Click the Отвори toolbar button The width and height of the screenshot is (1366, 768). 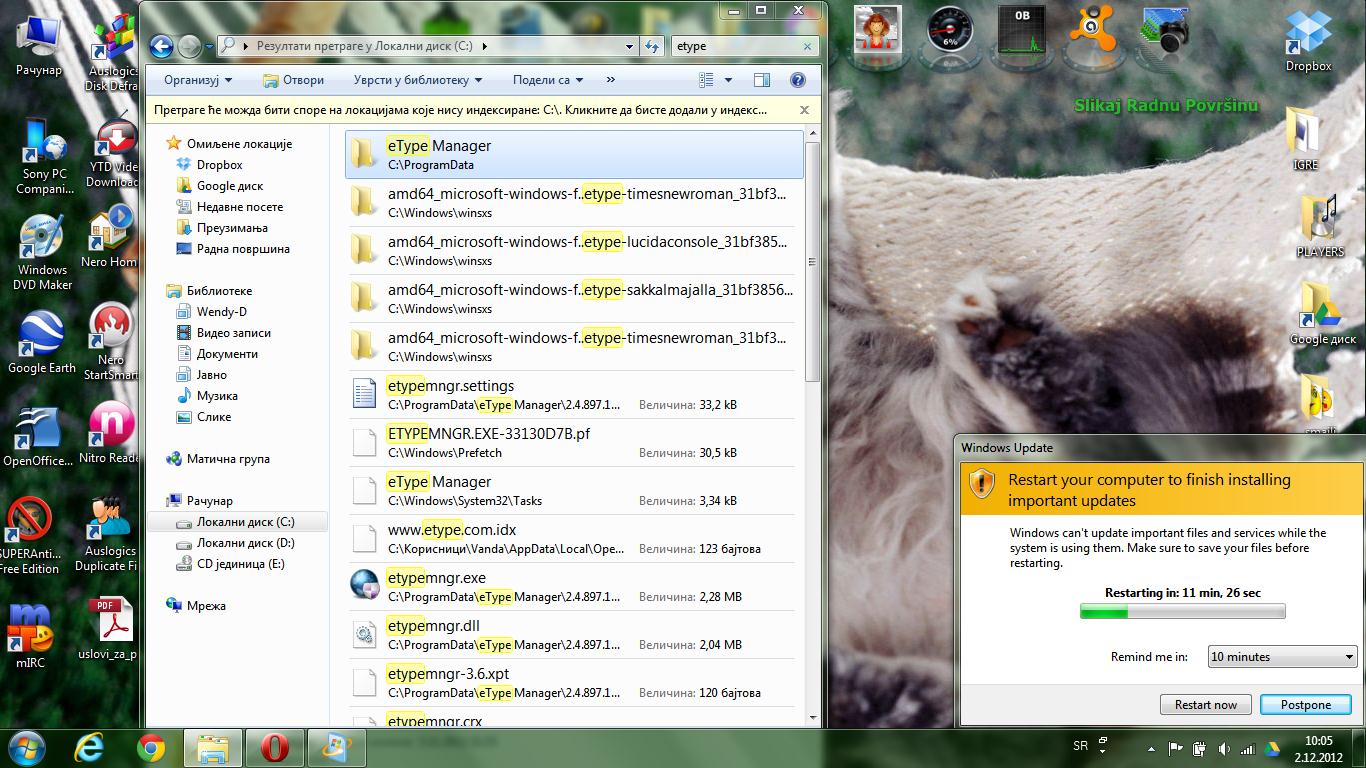click(x=293, y=80)
